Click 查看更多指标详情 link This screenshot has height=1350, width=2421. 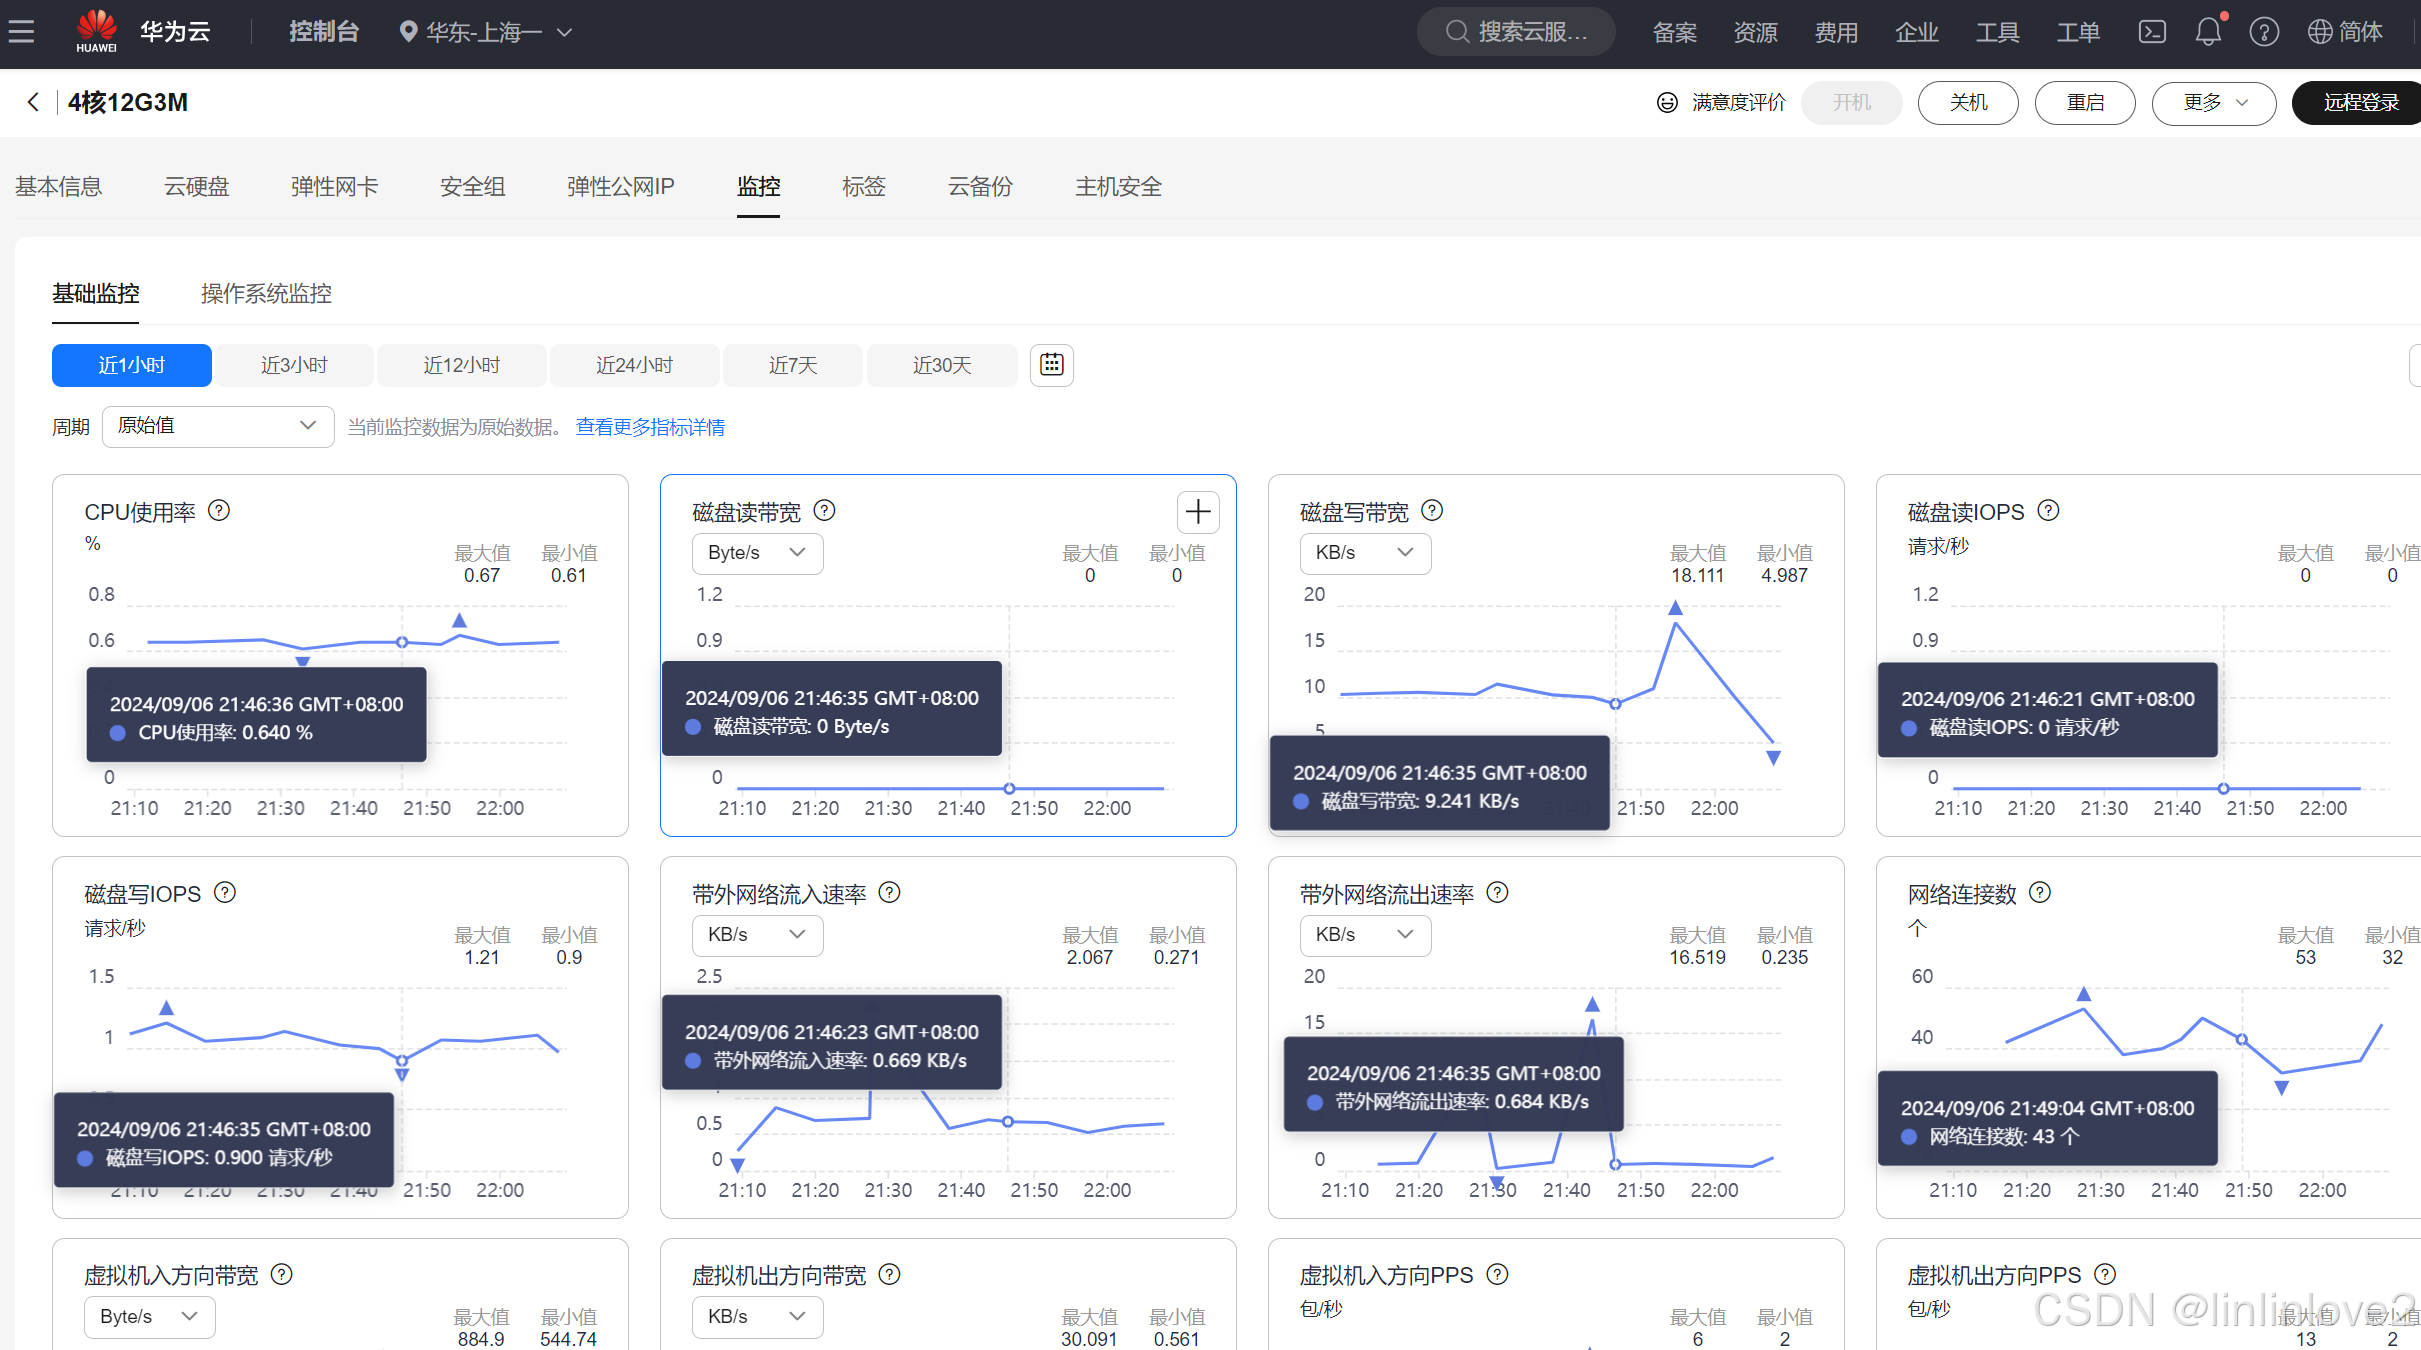coord(648,426)
